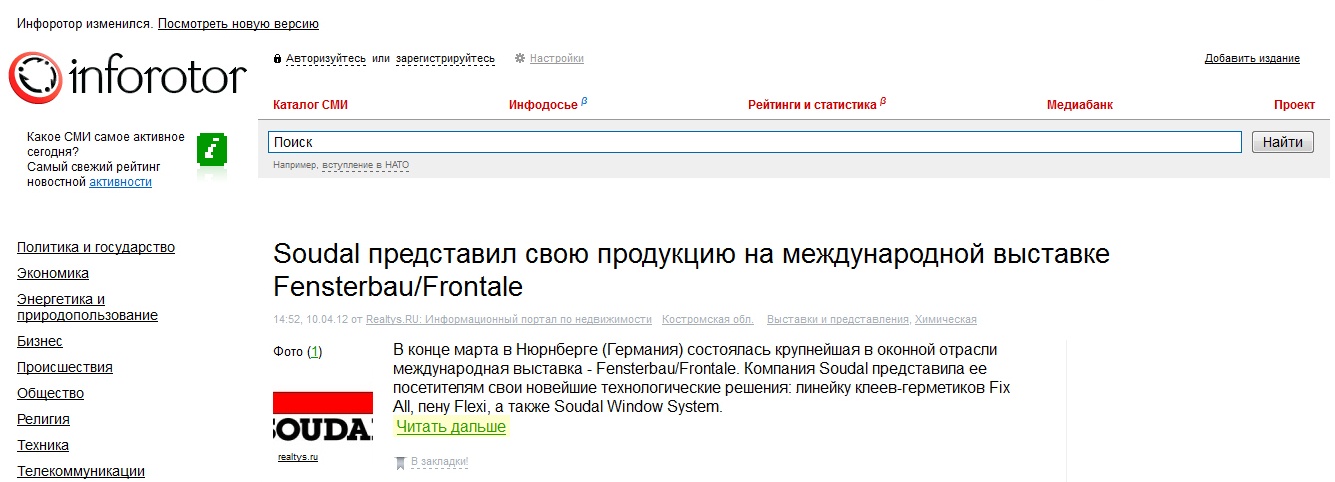Open the Медиабанк menu

1080,105
